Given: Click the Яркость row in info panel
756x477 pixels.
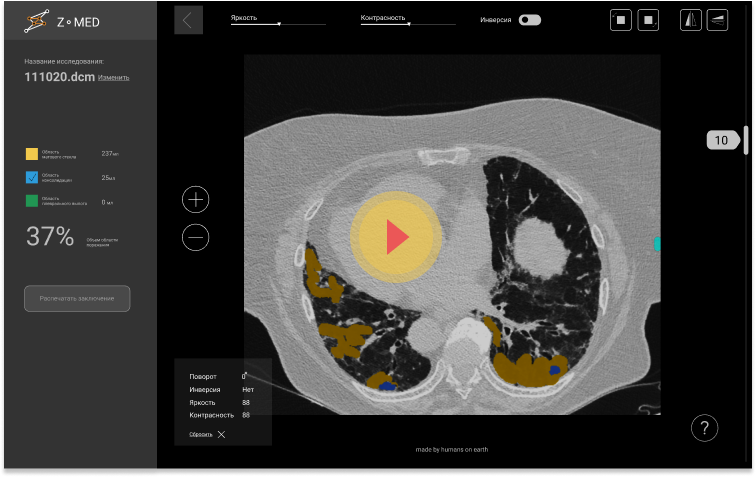Looking at the screenshot, I should 220,402.
